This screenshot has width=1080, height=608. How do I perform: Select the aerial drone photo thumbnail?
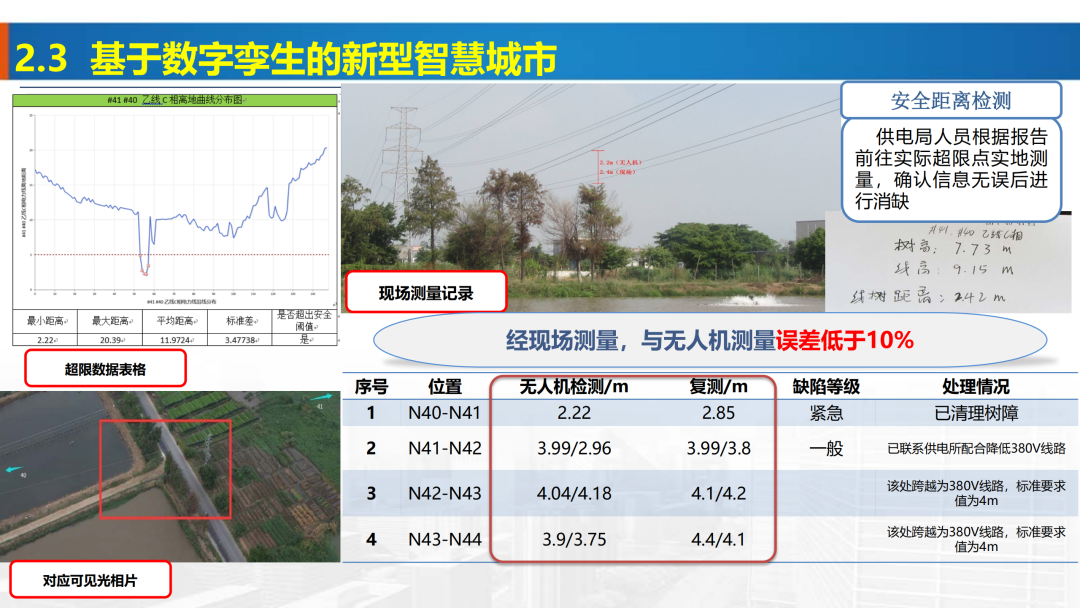click(x=170, y=476)
